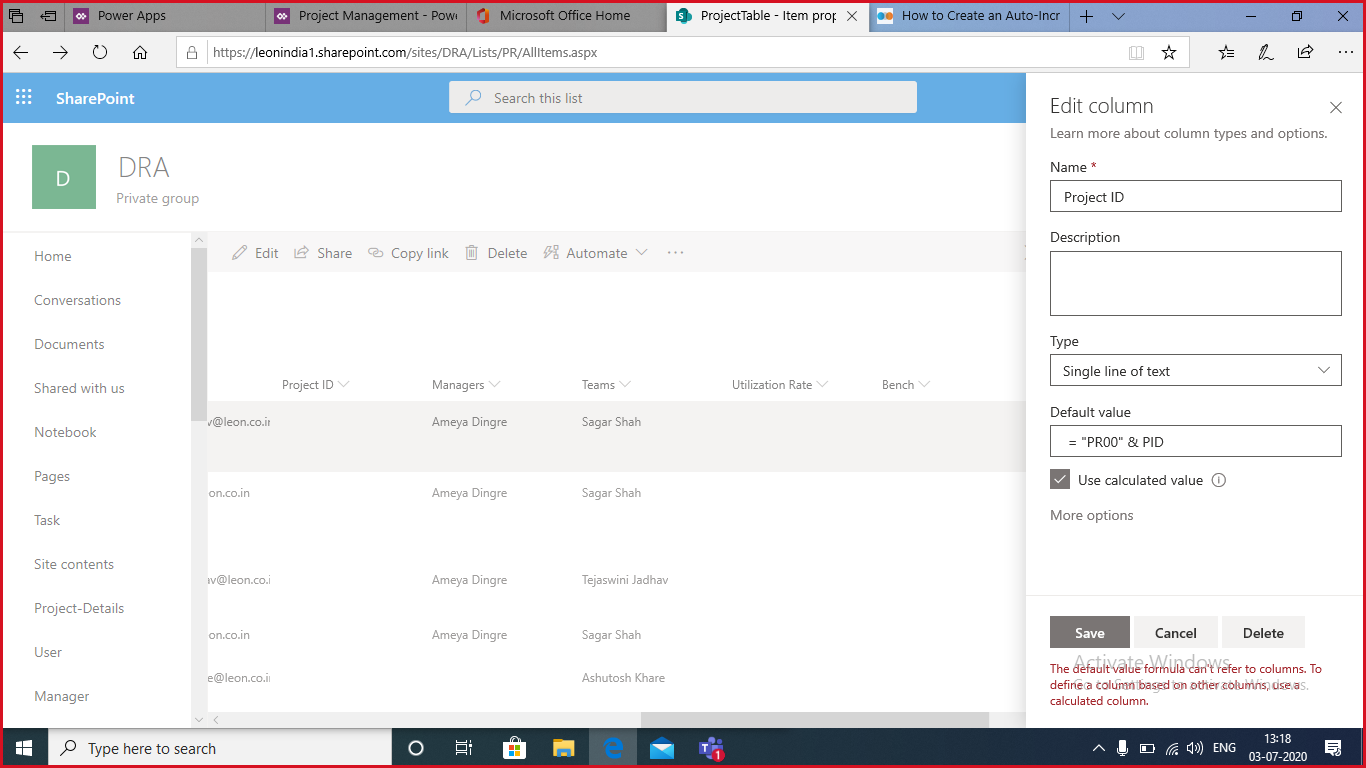Viewport: 1366px width, 768px height.
Task: Open Microsoft Teams from the taskbar
Action: click(711, 747)
